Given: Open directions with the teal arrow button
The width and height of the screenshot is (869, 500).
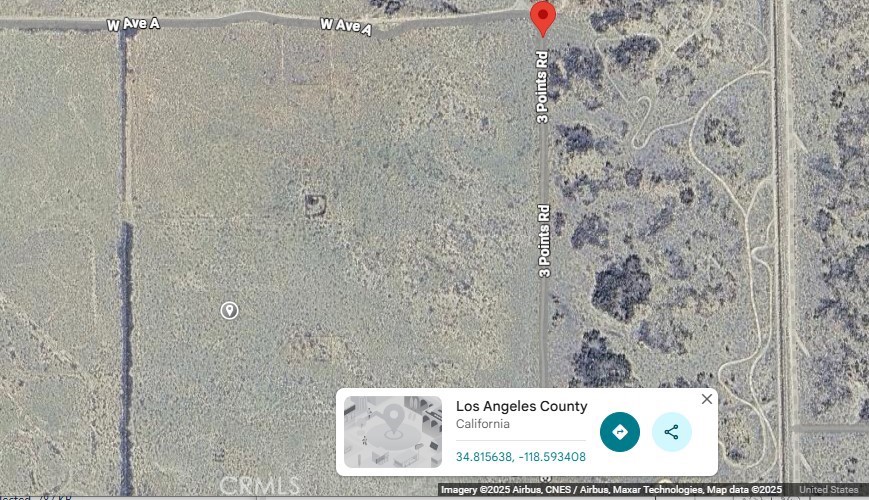Looking at the screenshot, I should coord(620,432).
